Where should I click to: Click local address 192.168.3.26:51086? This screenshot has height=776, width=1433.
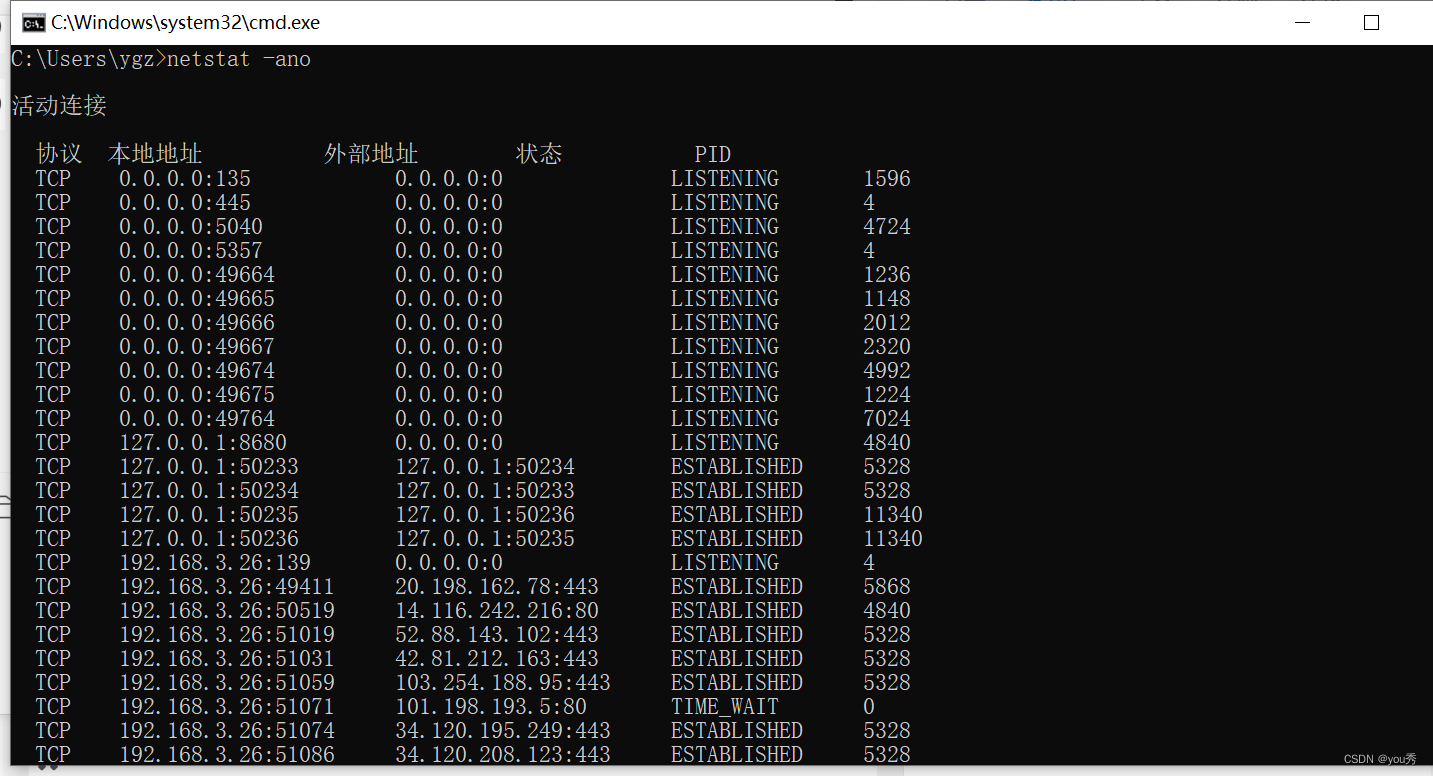coord(227,755)
